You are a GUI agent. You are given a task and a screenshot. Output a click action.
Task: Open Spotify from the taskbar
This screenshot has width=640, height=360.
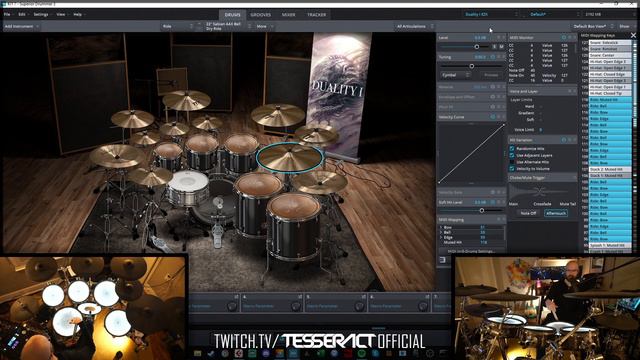click(x=362, y=353)
